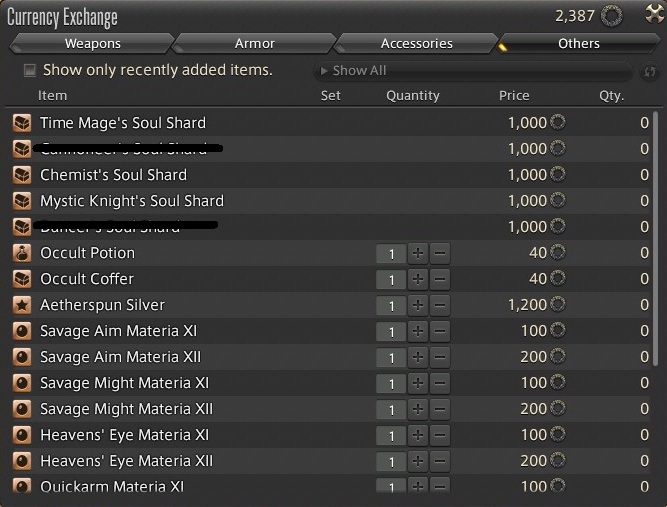Click the price currency icon for Aetherspun Silver

(x=558, y=304)
